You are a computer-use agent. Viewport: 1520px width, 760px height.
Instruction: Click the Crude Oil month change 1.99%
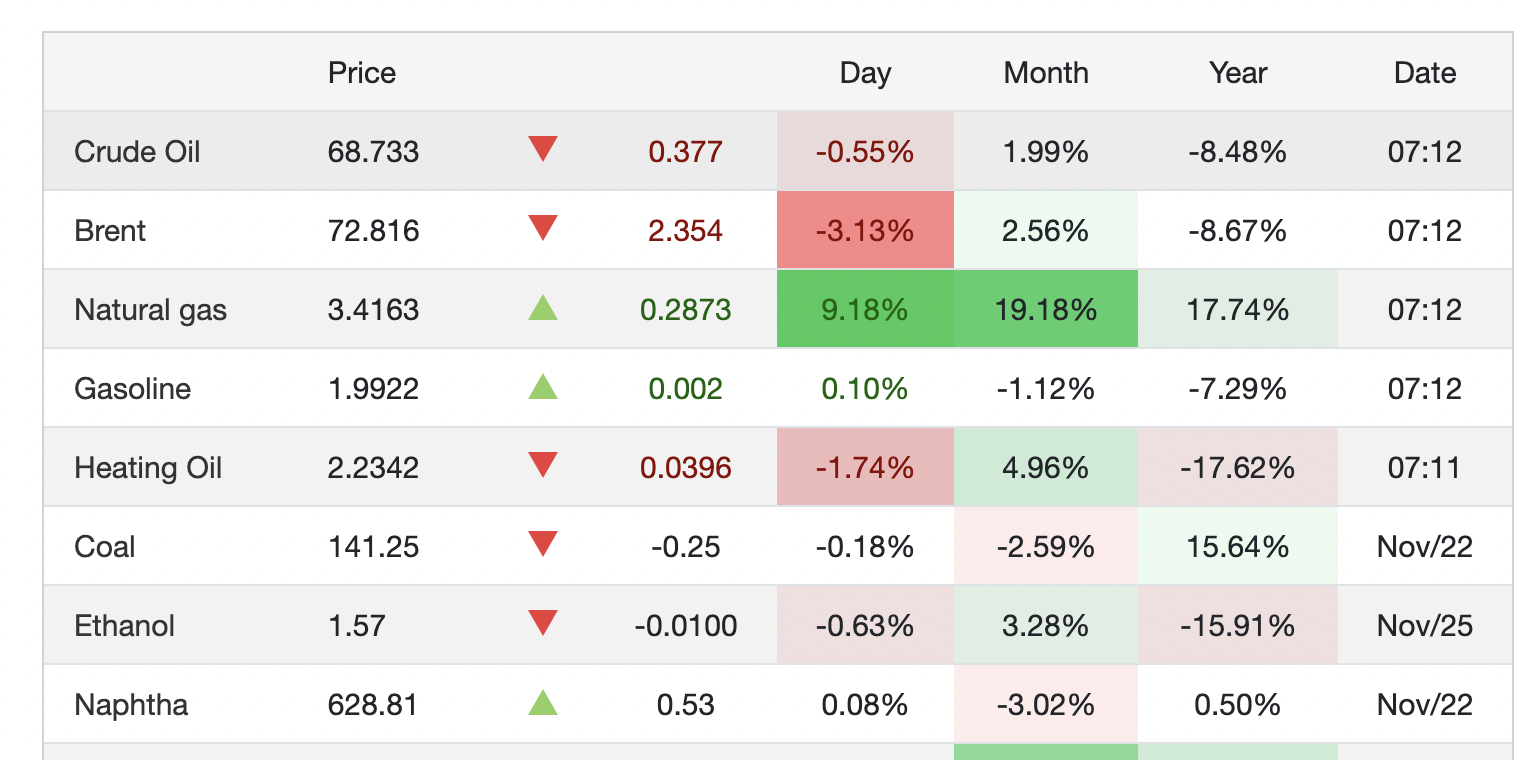(x=1046, y=152)
